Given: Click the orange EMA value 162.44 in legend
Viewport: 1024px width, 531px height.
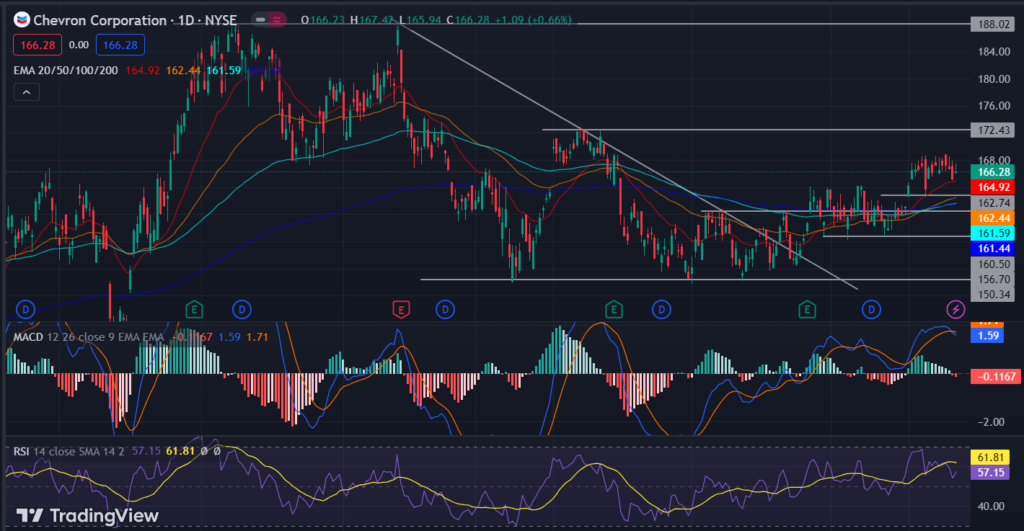Looking at the screenshot, I should pos(183,70).
